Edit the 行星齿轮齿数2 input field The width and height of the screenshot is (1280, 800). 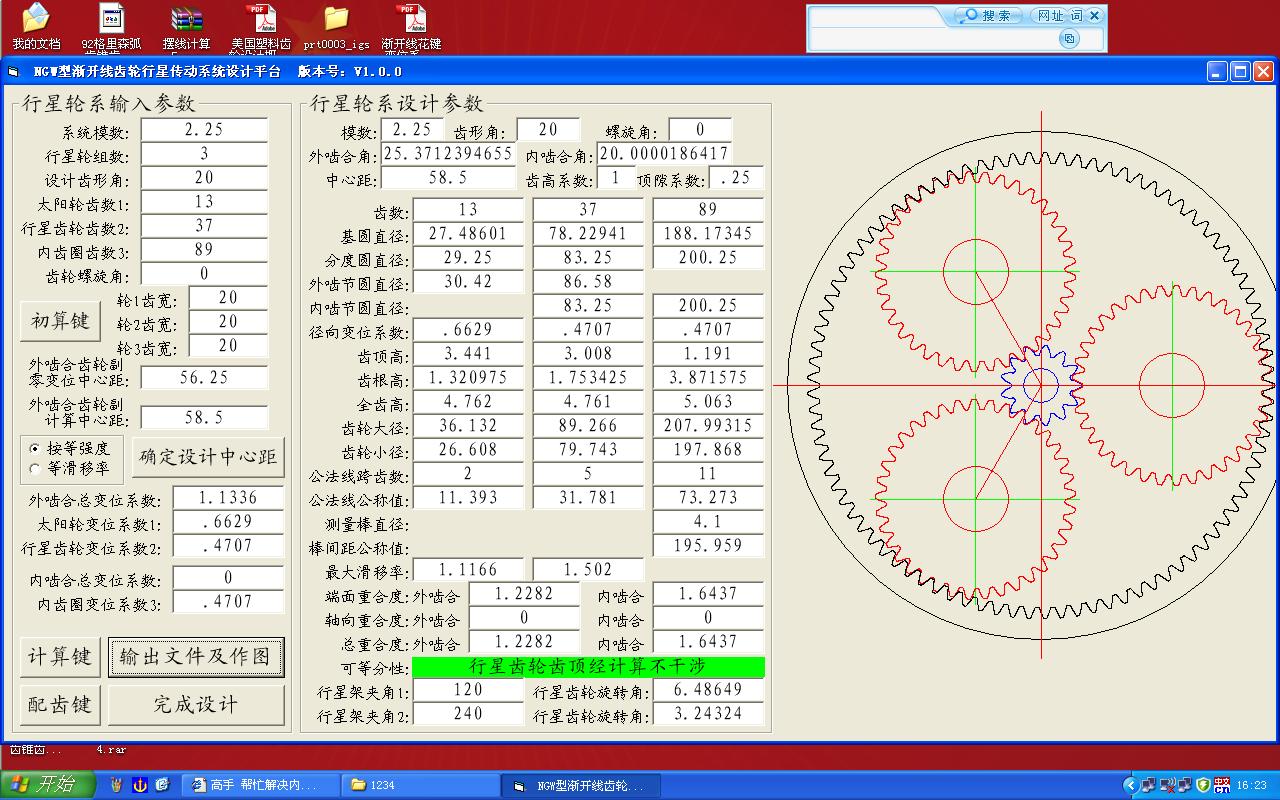point(204,226)
